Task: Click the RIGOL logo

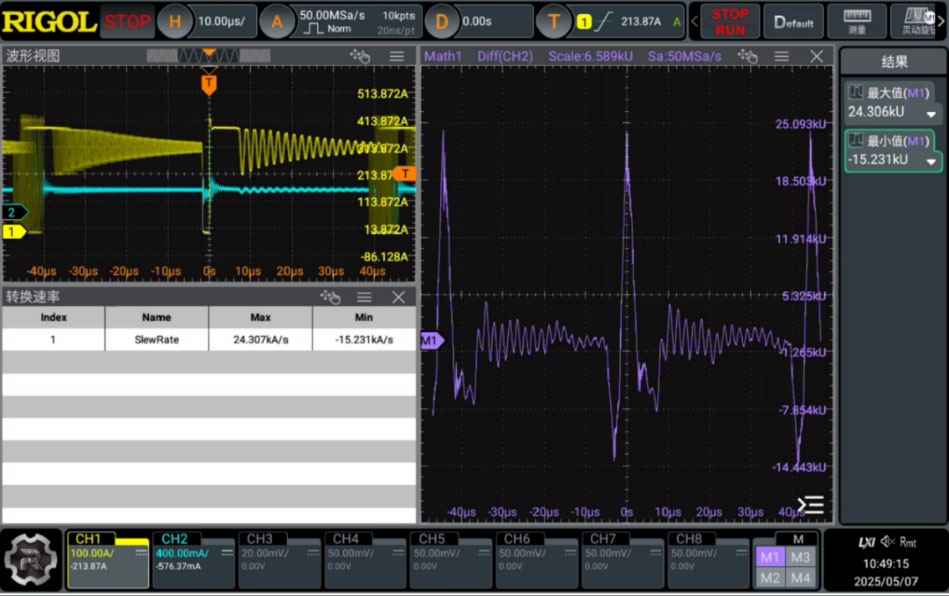Action: tap(49, 22)
